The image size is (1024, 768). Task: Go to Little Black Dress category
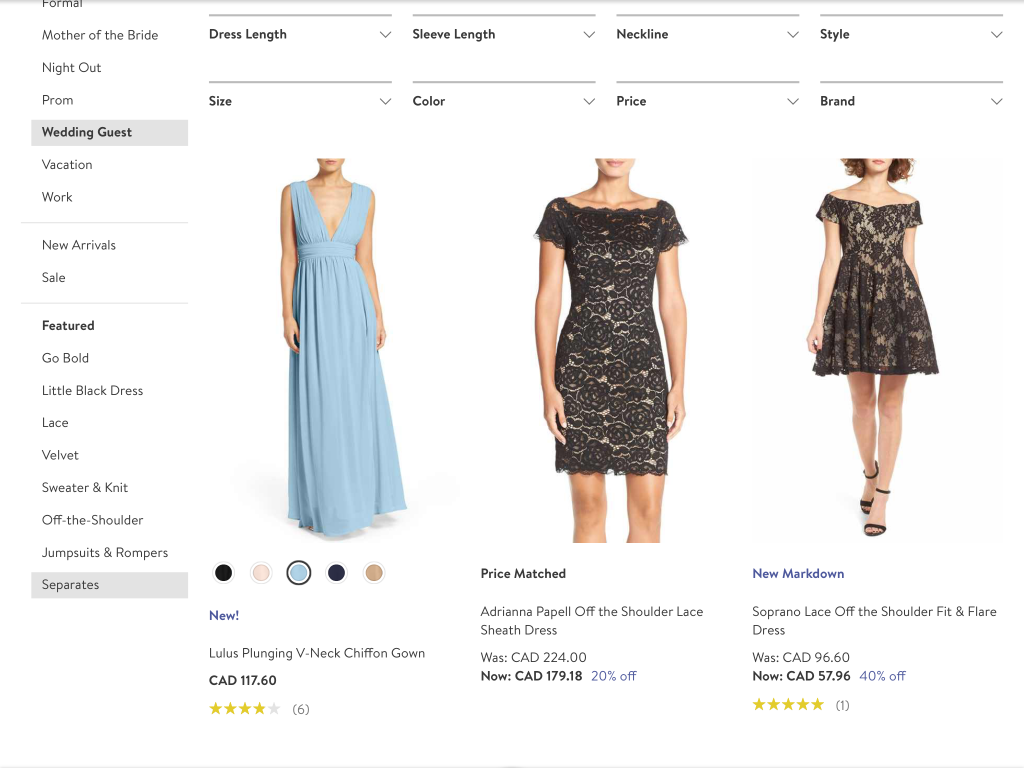click(x=92, y=390)
